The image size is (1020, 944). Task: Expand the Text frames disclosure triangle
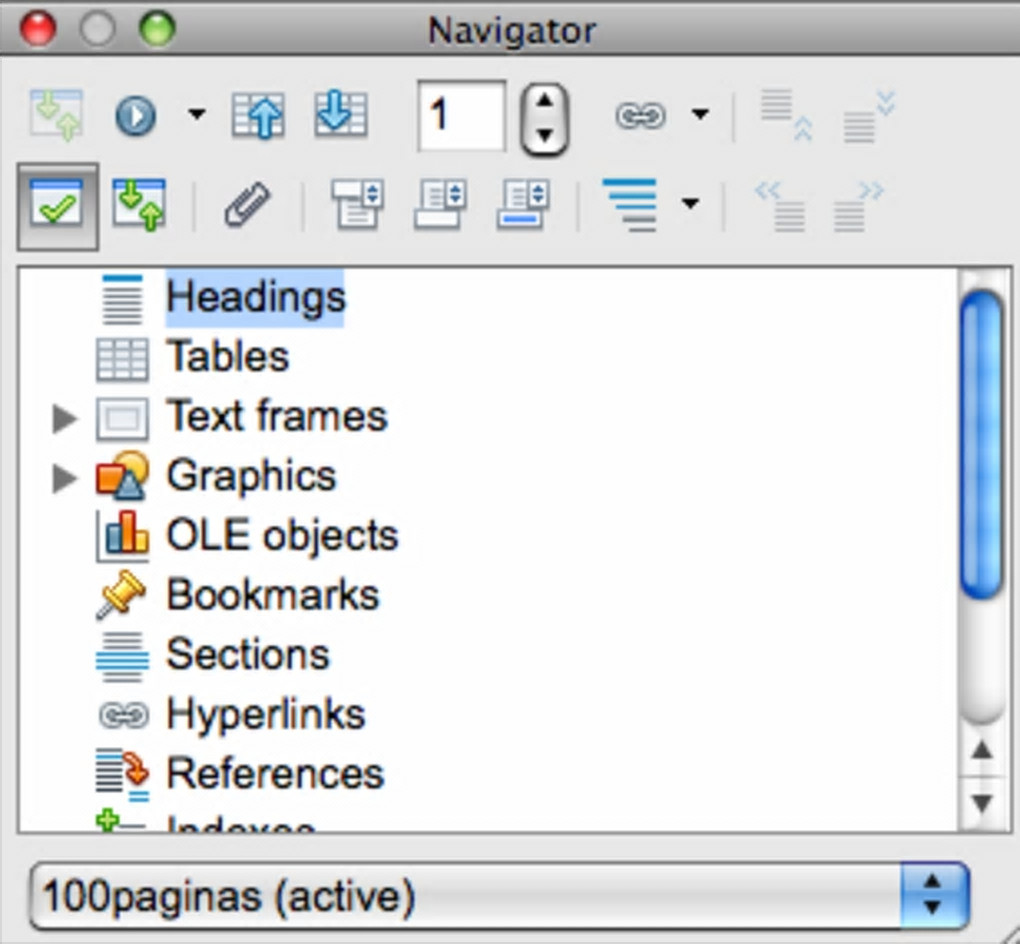64,418
